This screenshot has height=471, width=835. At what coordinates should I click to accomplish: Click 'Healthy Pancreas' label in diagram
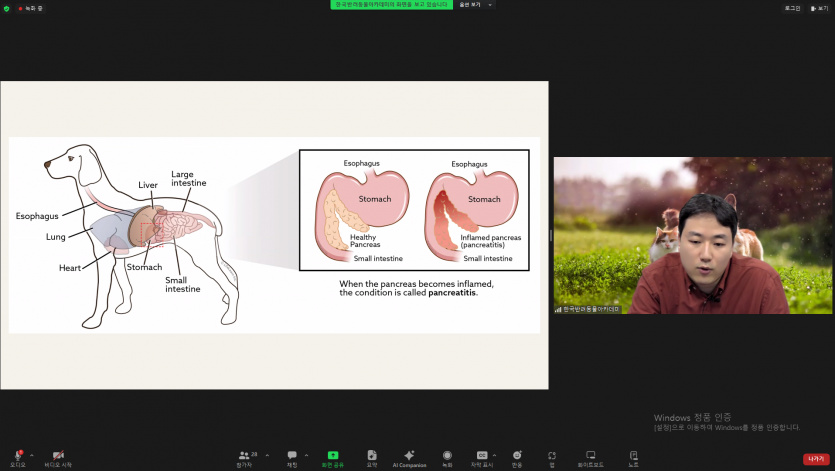365,241
